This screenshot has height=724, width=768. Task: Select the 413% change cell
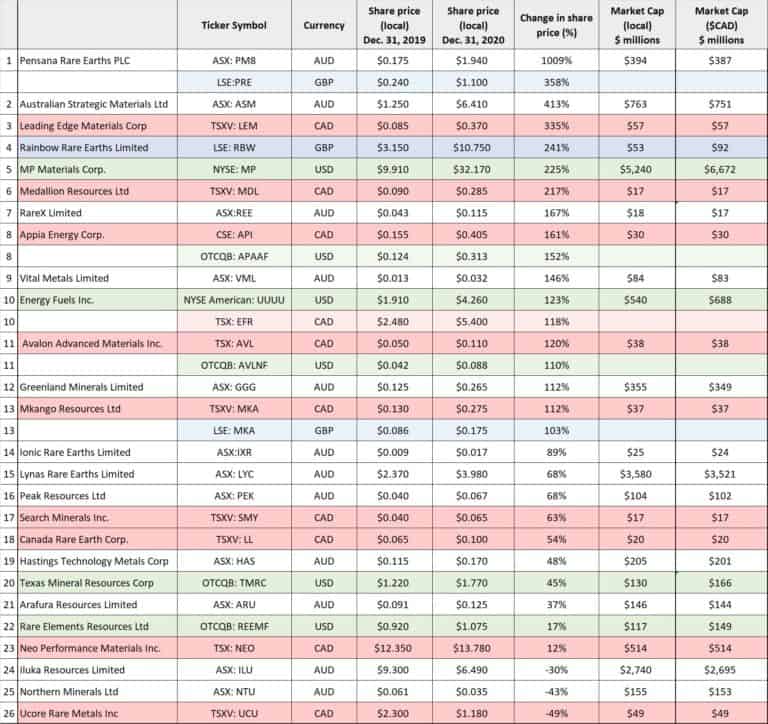point(556,104)
